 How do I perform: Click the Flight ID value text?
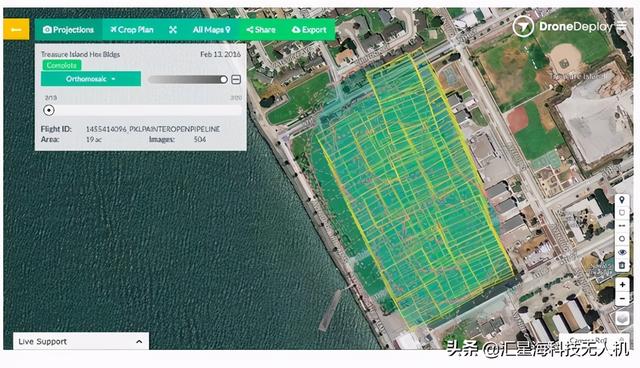pyautogui.click(x=153, y=129)
